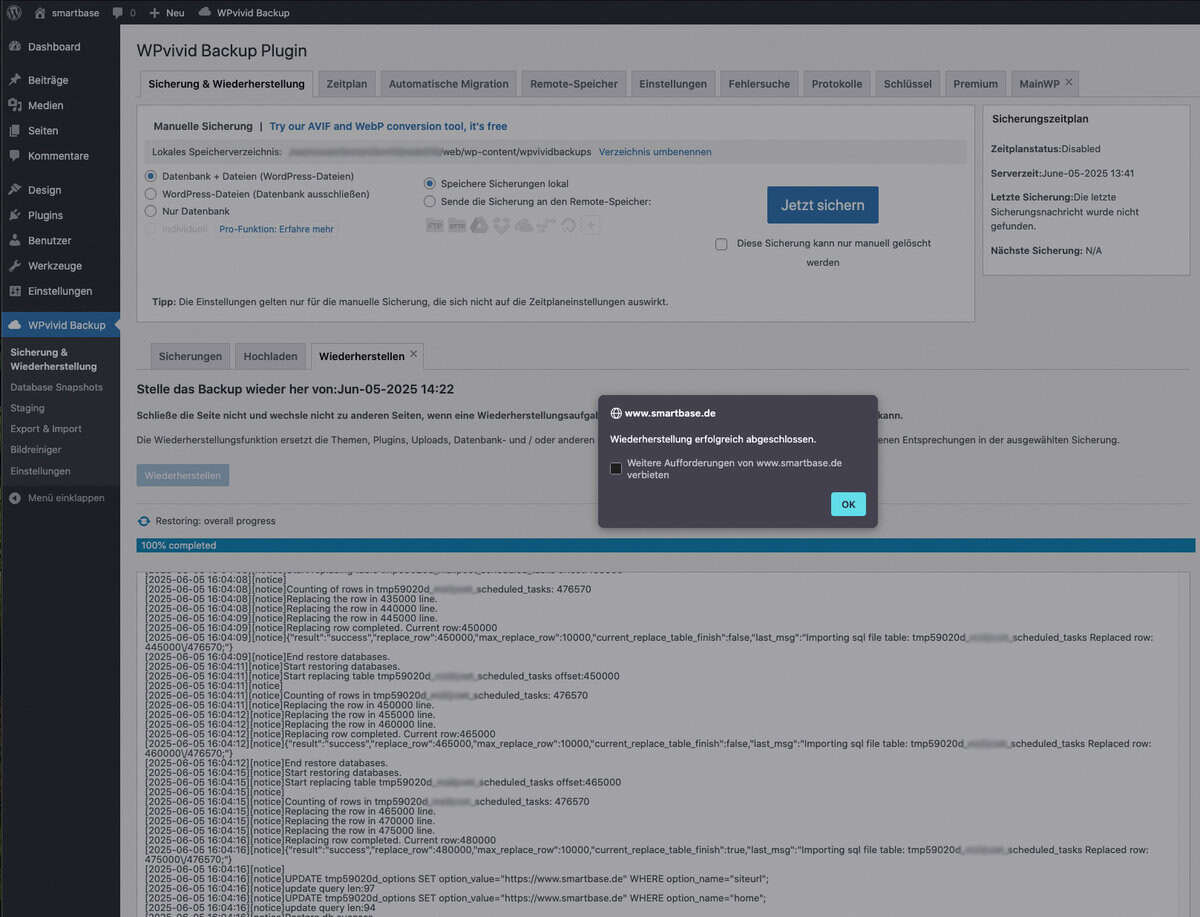1200x917 pixels.
Task: Switch to the Sicherungen sub-tab
Action: tap(190, 356)
